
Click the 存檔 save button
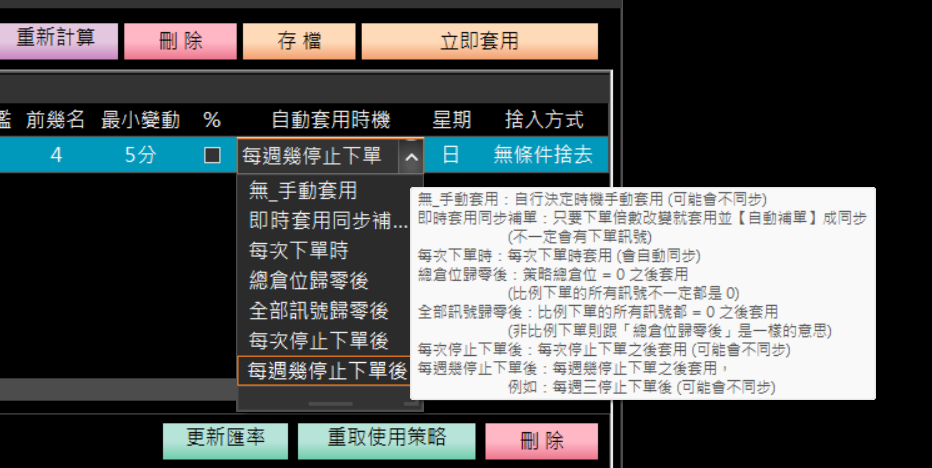tap(297, 41)
